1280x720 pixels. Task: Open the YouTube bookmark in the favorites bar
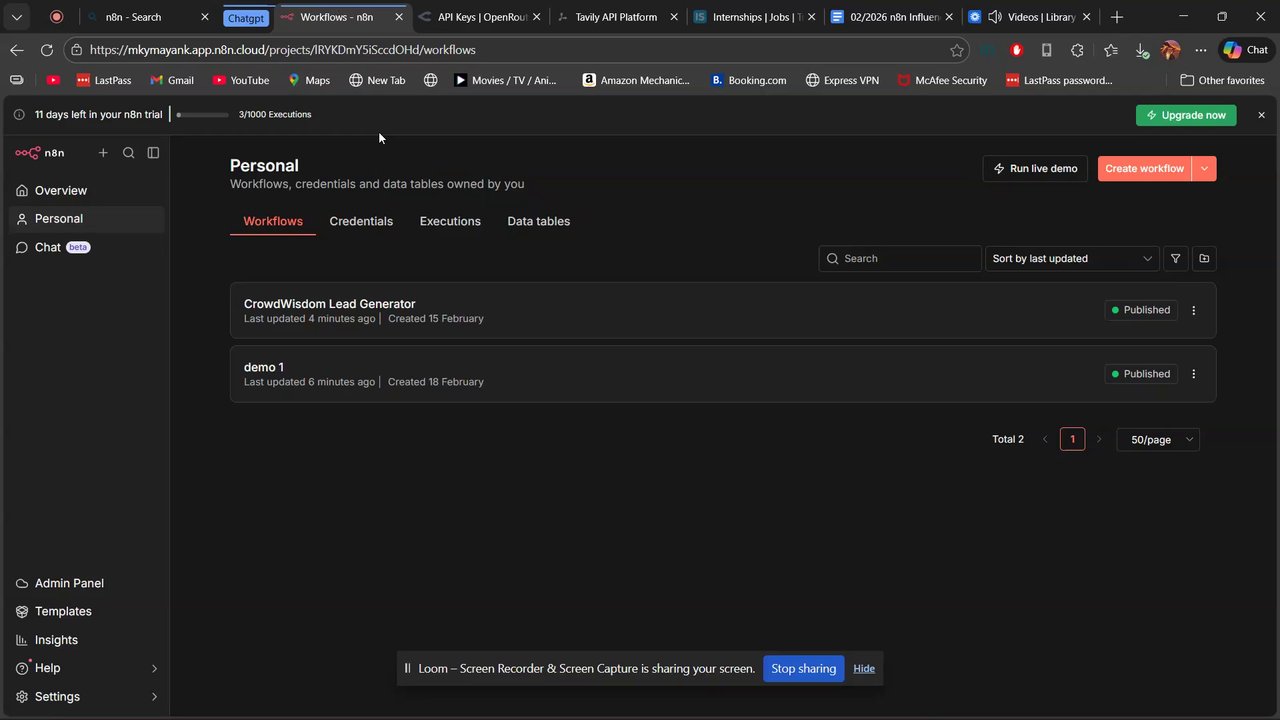[241, 80]
